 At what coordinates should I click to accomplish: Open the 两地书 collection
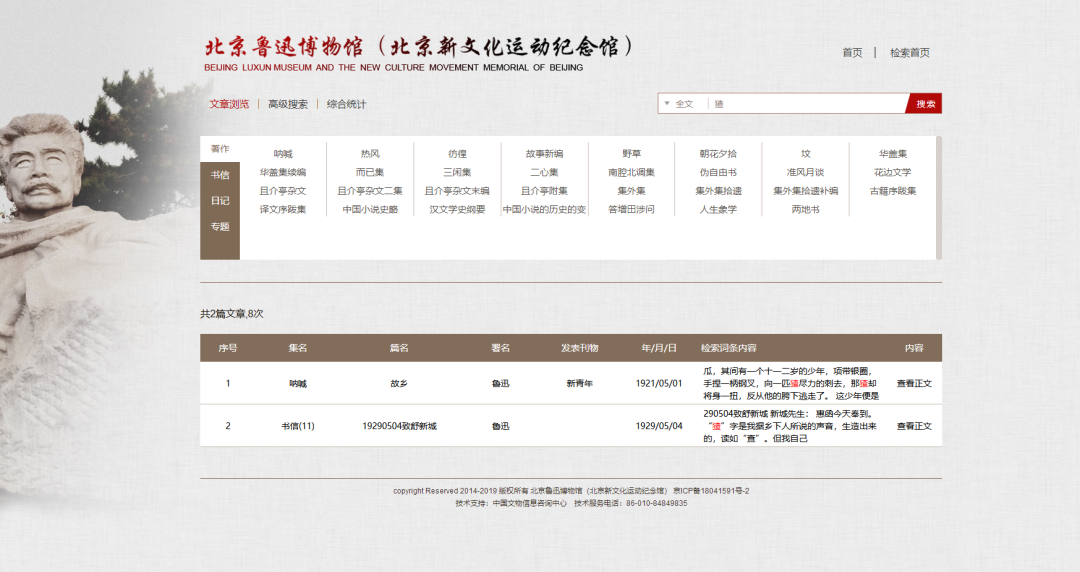coord(805,210)
